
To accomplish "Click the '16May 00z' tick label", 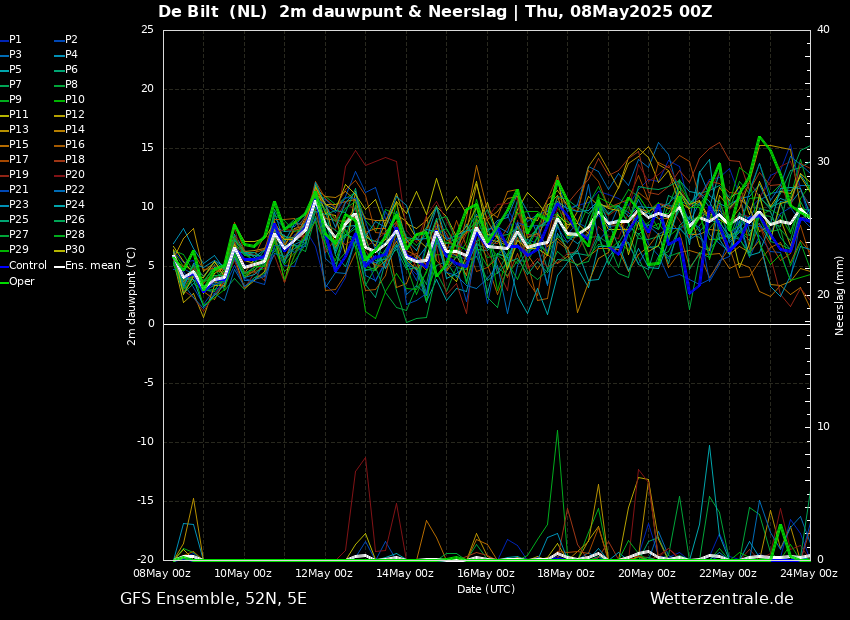I will click(486, 573).
